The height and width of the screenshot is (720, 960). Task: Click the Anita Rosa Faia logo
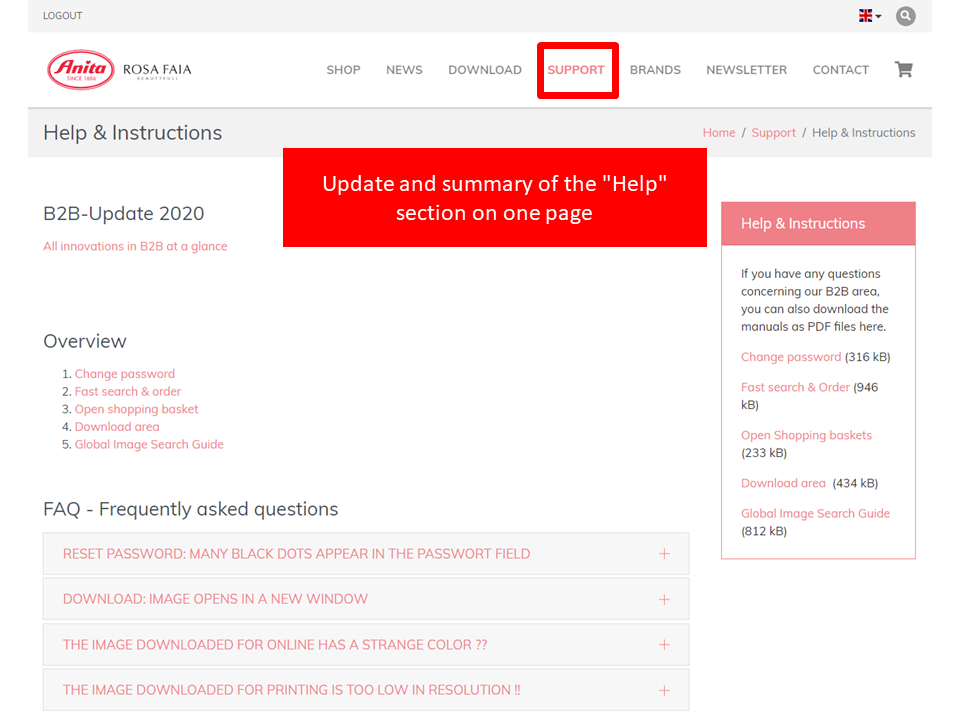(119, 70)
